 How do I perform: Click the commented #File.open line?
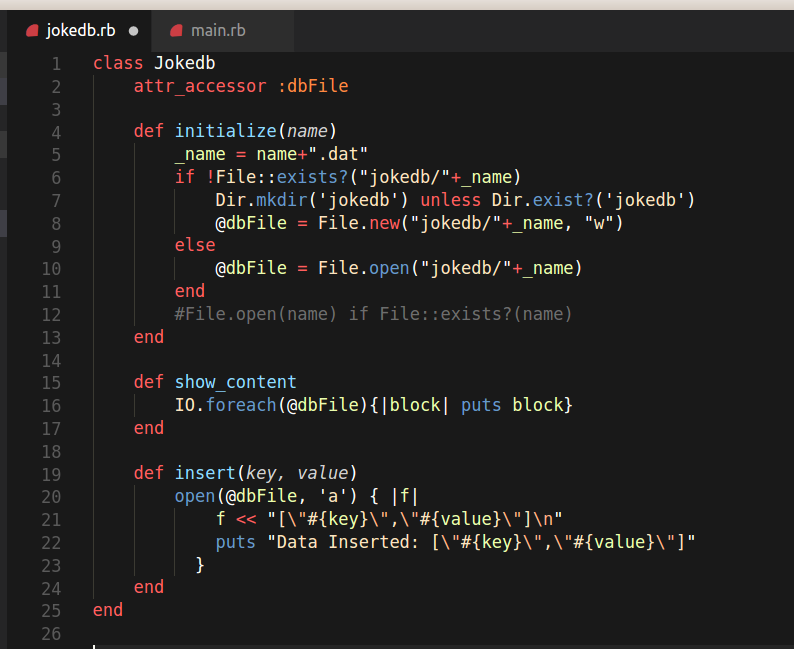pyautogui.click(x=373, y=314)
